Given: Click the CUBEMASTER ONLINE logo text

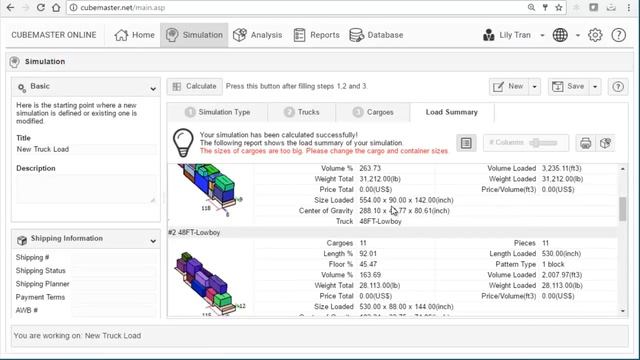Looking at the screenshot, I should (x=54, y=35).
